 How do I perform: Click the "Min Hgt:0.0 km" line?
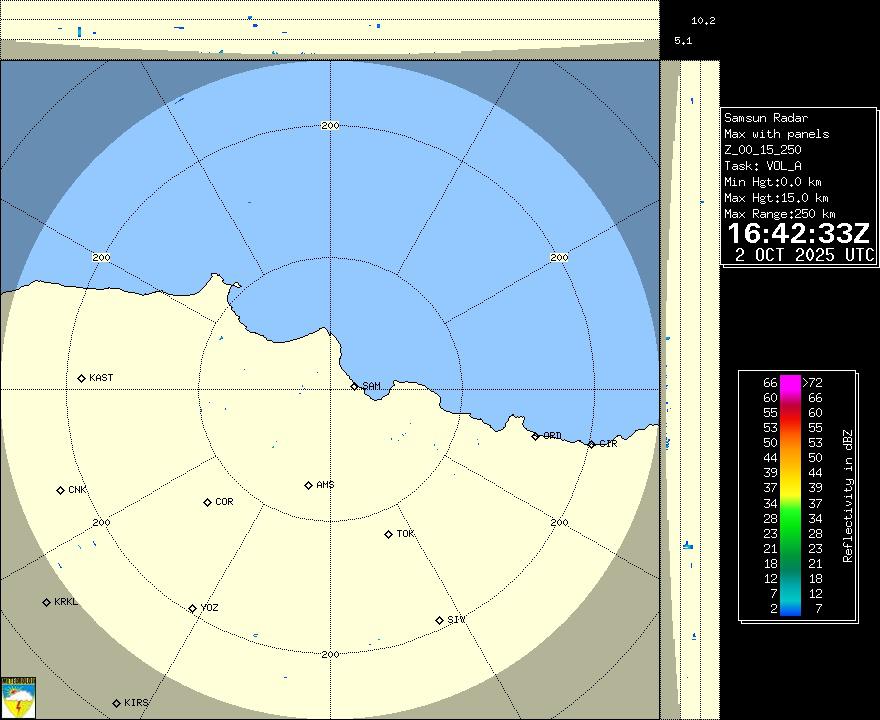coord(773,182)
